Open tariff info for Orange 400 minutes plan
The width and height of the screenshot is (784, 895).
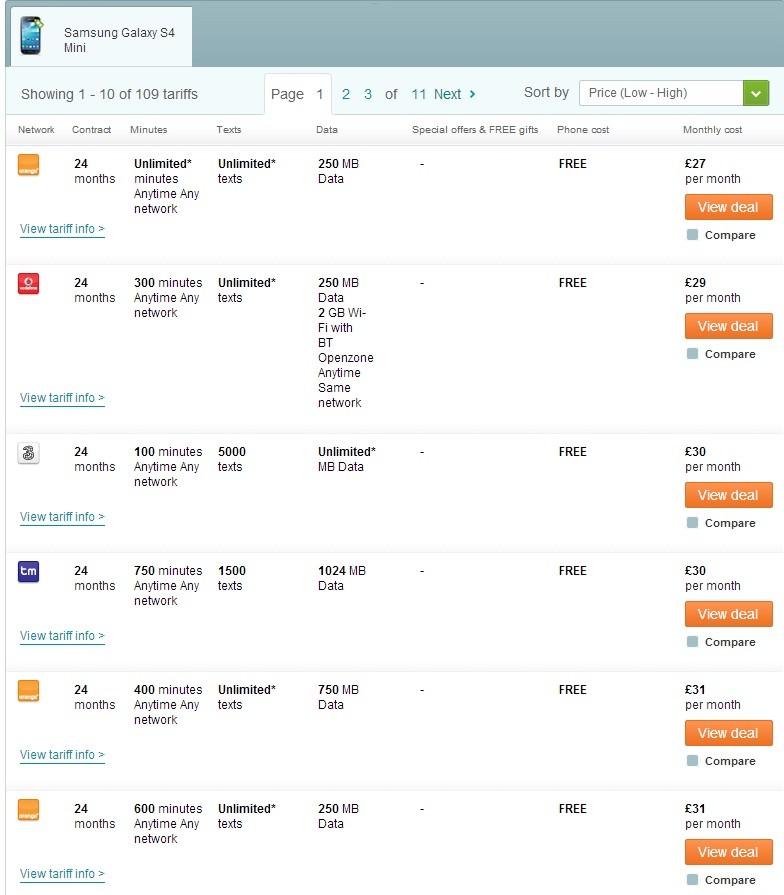62,755
